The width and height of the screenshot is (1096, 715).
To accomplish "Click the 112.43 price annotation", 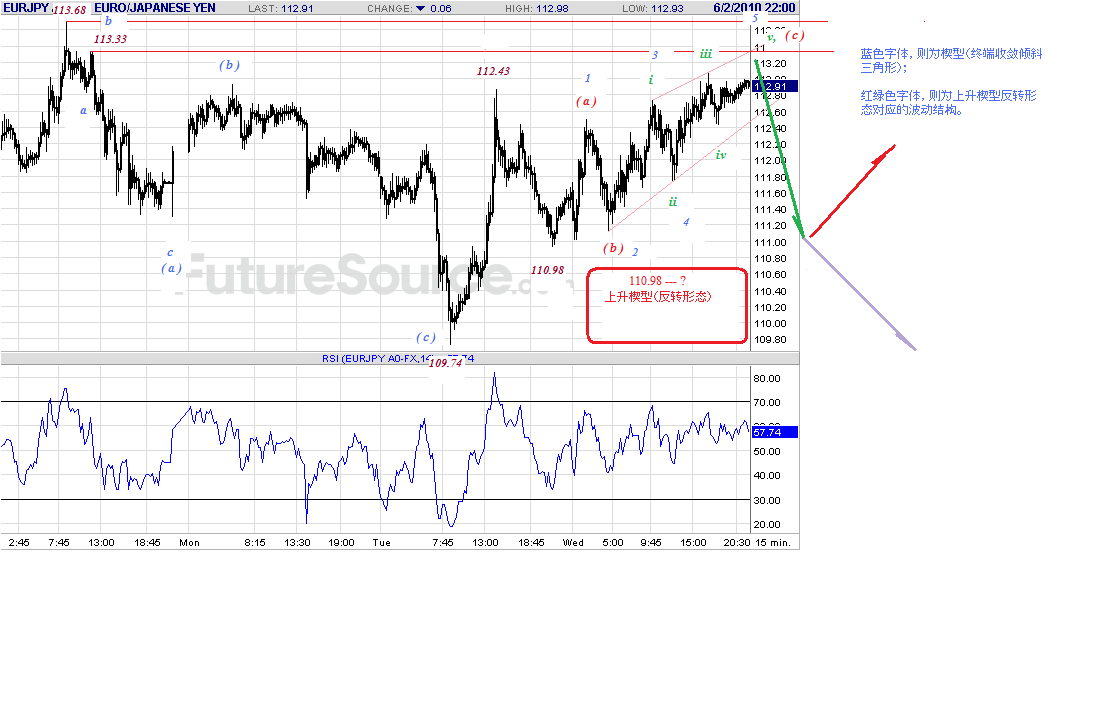I will [x=493, y=71].
